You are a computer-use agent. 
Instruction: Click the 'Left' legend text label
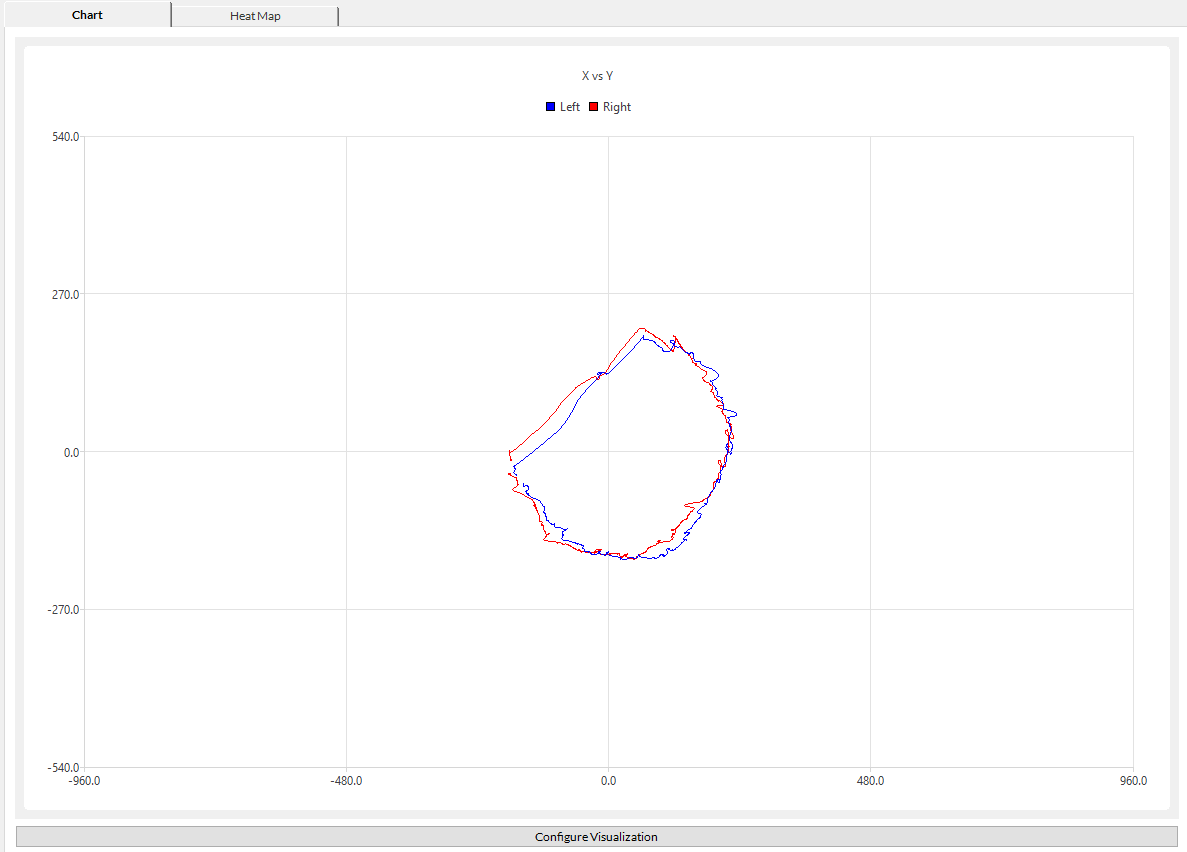(569, 107)
